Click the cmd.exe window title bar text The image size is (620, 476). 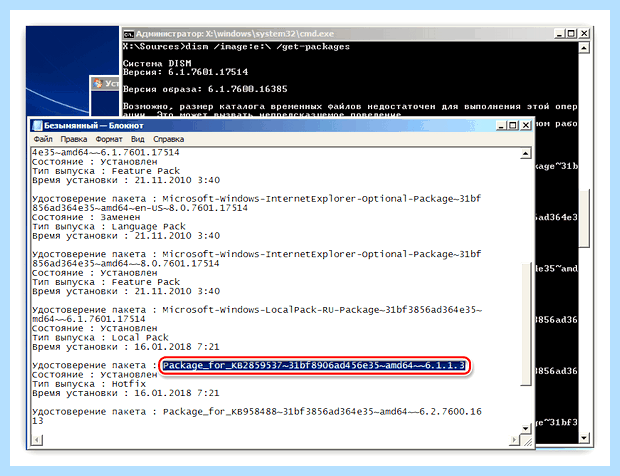click(235, 34)
